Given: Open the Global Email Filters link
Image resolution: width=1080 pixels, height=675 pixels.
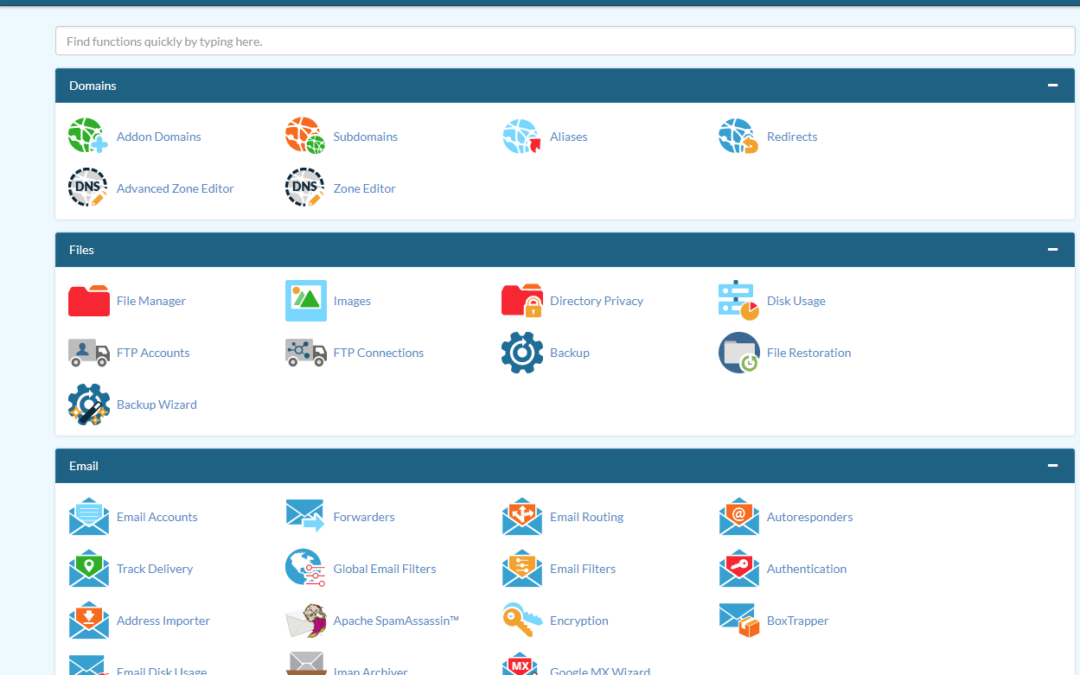Looking at the screenshot, I should (384, 568).
